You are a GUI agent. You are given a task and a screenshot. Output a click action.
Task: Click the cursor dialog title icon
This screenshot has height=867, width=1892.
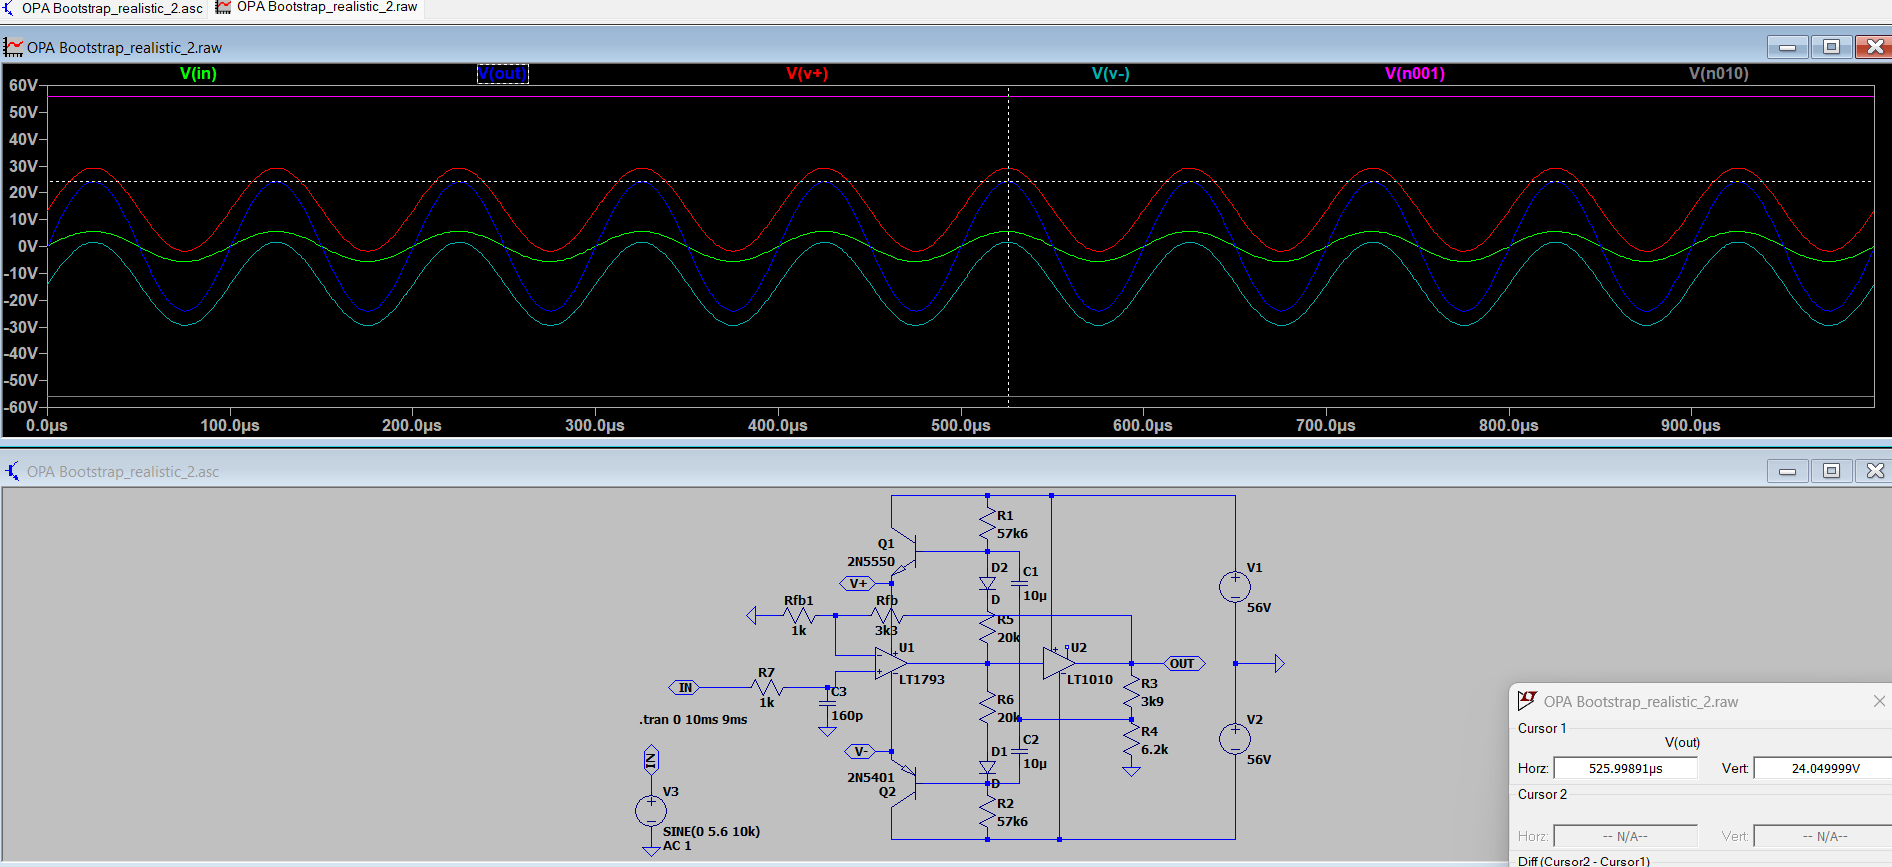pos(1527,700)
